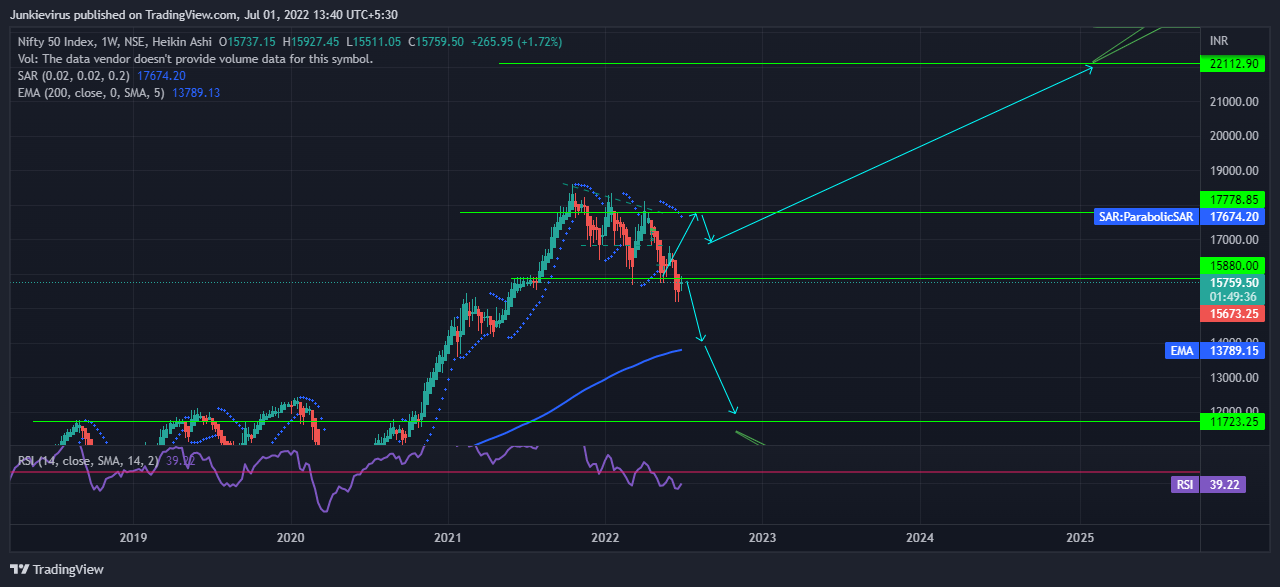Click the green 15880.00 price label

point(1231,266)
